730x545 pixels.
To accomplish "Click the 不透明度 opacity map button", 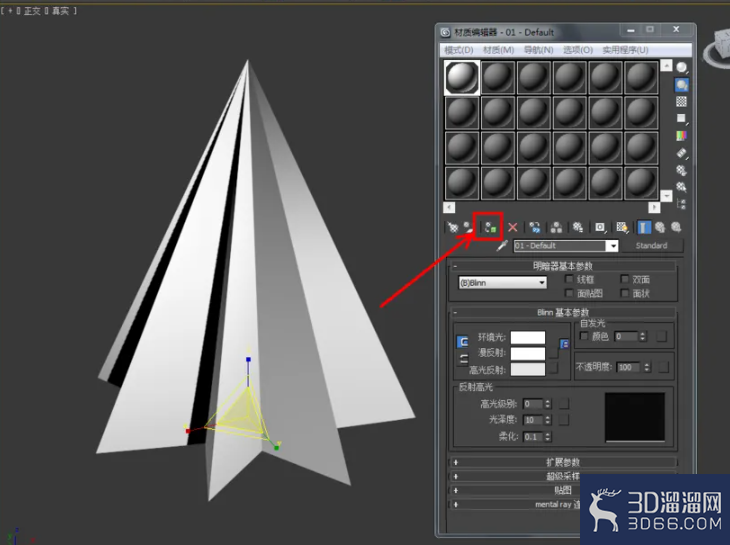I will click(663, 367).
